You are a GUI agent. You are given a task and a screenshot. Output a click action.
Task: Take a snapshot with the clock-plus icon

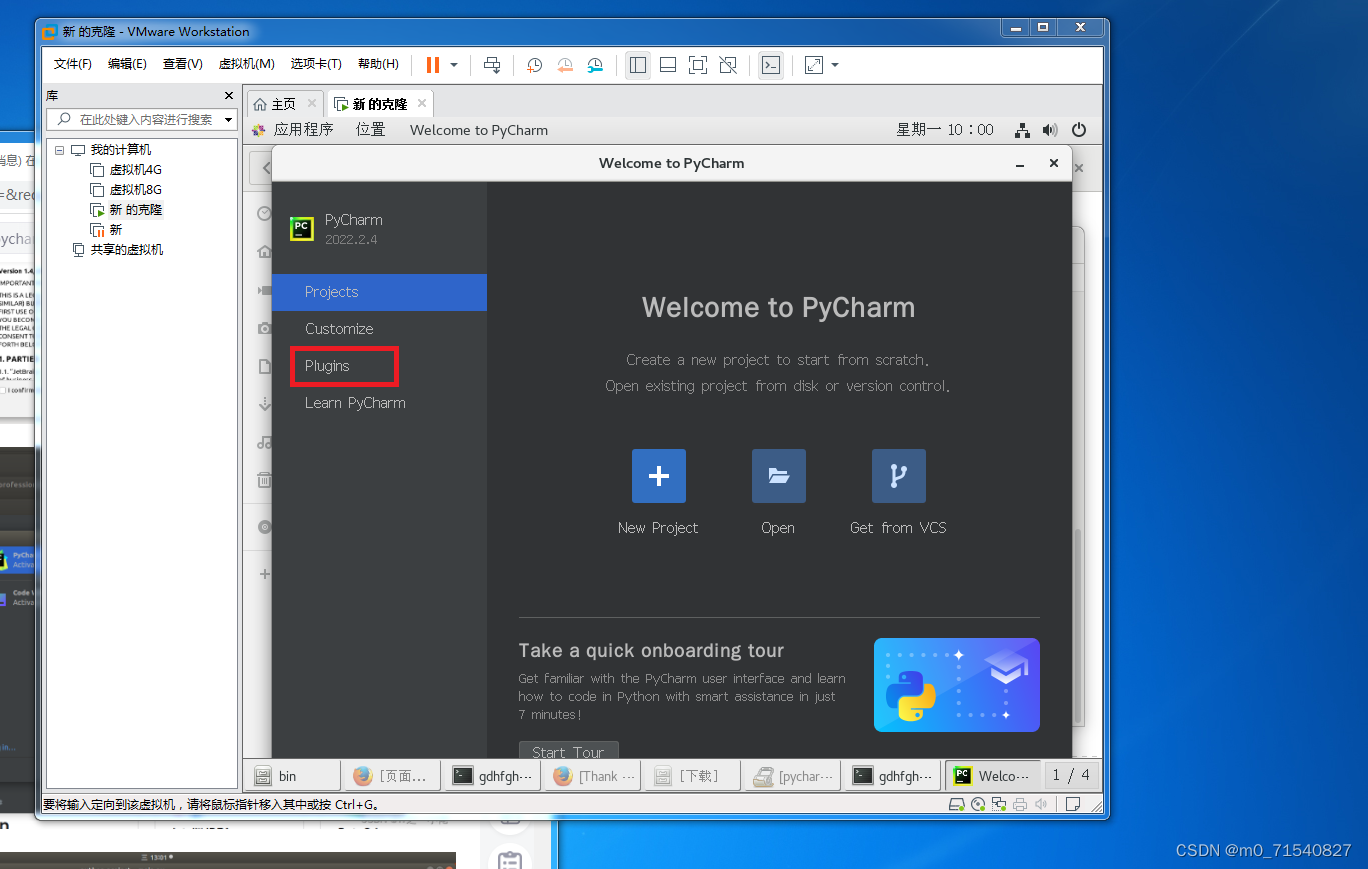(x=535, y=65)
